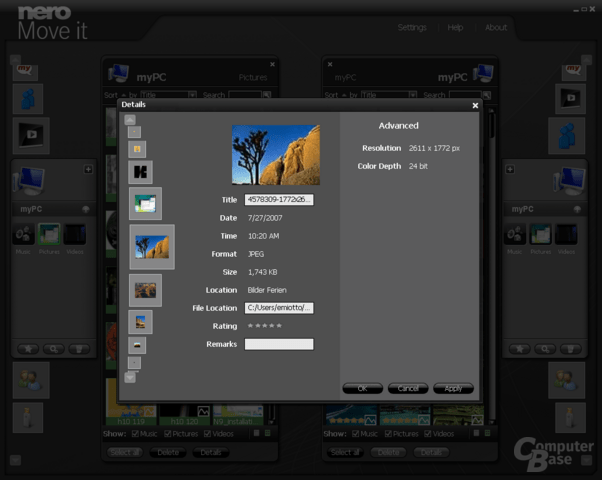Select the small yellow thumbnail in strip
Viewport: 602px width, 480px height.
137,149
